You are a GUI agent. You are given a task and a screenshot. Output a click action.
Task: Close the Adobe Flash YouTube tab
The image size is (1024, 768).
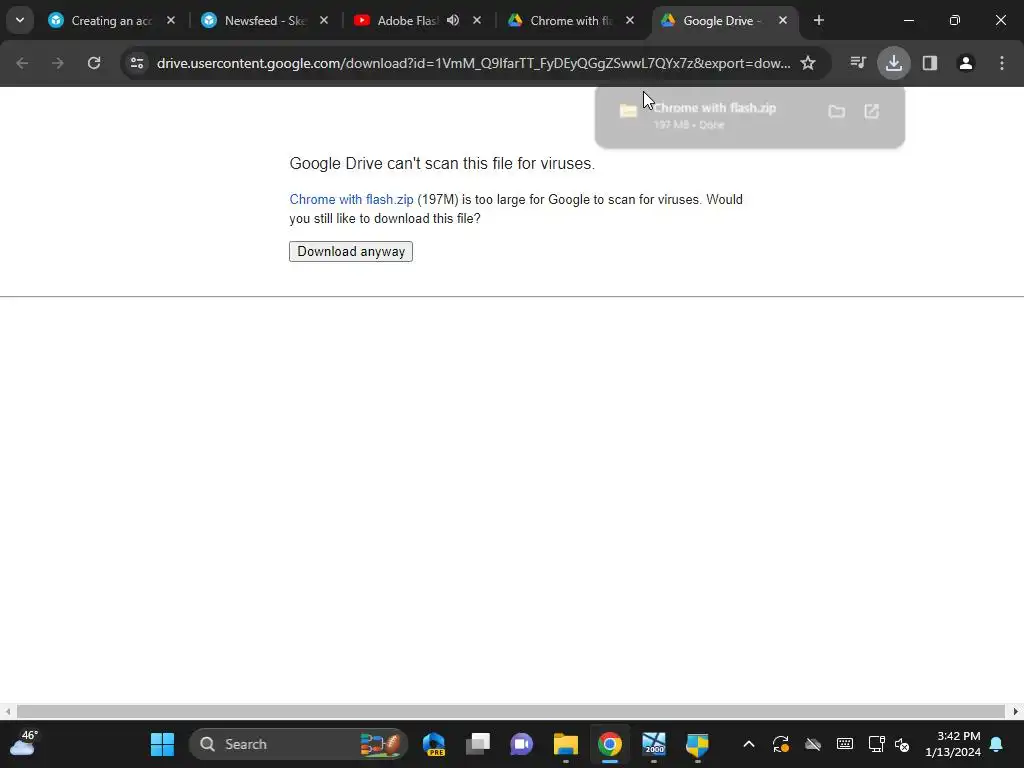(x=477, y=20)
